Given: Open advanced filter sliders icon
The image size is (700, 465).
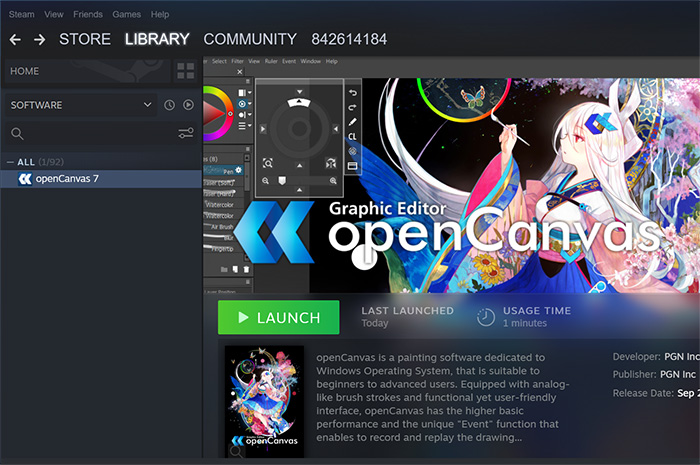Looking at the screenshot, I should 186,133.
